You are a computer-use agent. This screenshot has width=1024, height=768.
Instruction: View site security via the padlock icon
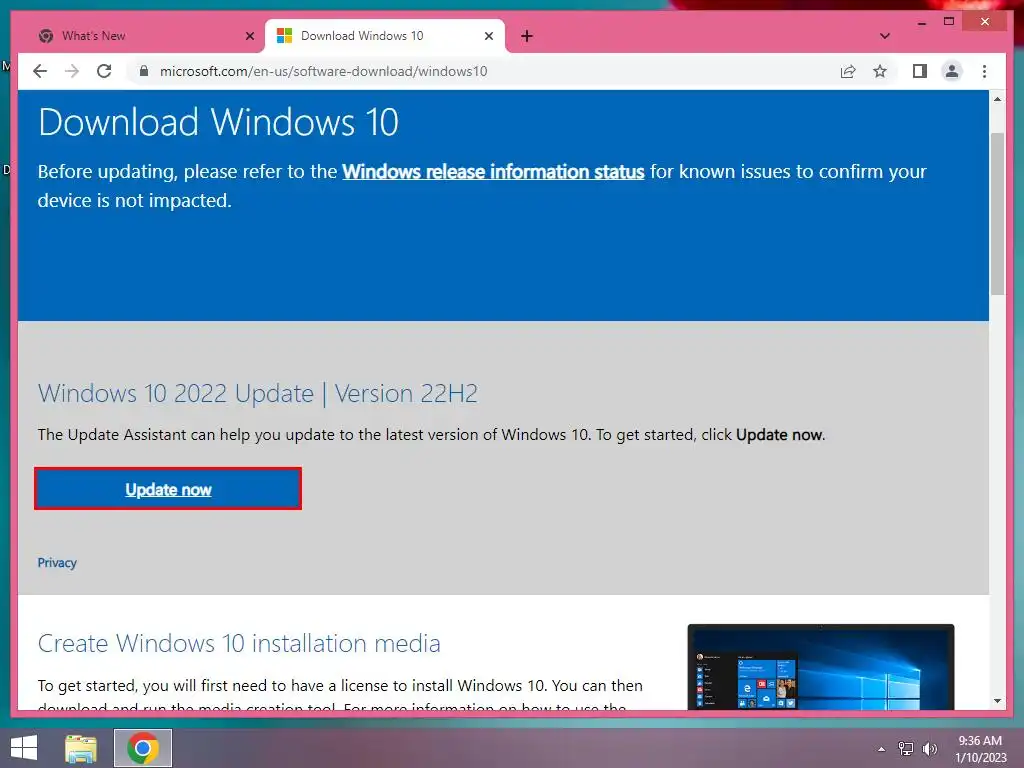144,71
